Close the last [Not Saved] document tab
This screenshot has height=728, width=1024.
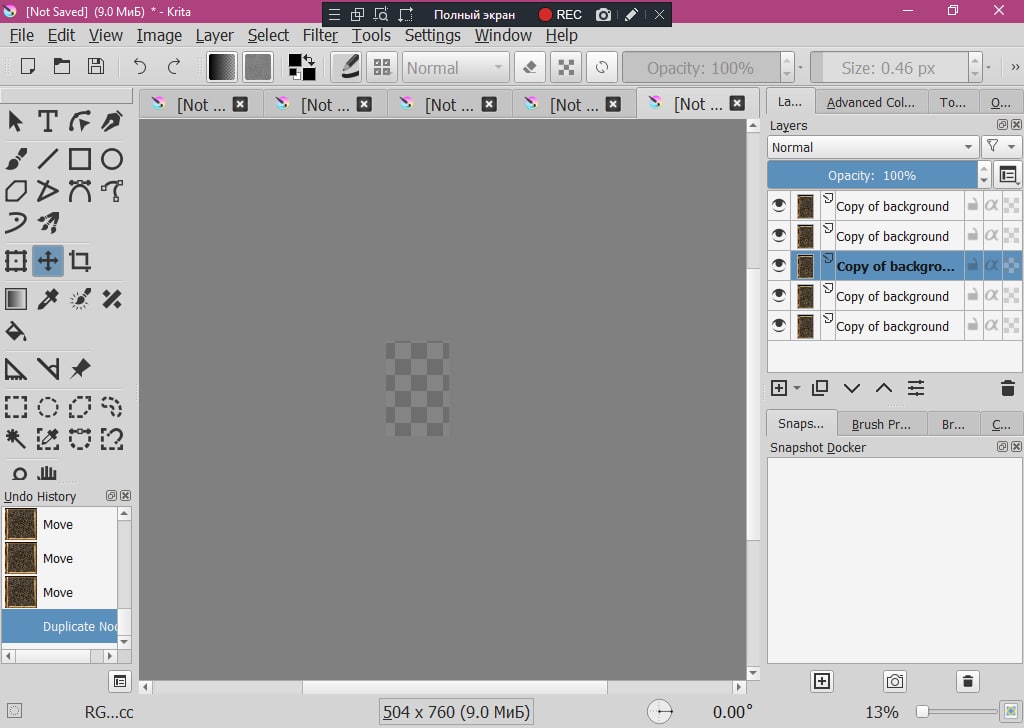coord(737,103)
